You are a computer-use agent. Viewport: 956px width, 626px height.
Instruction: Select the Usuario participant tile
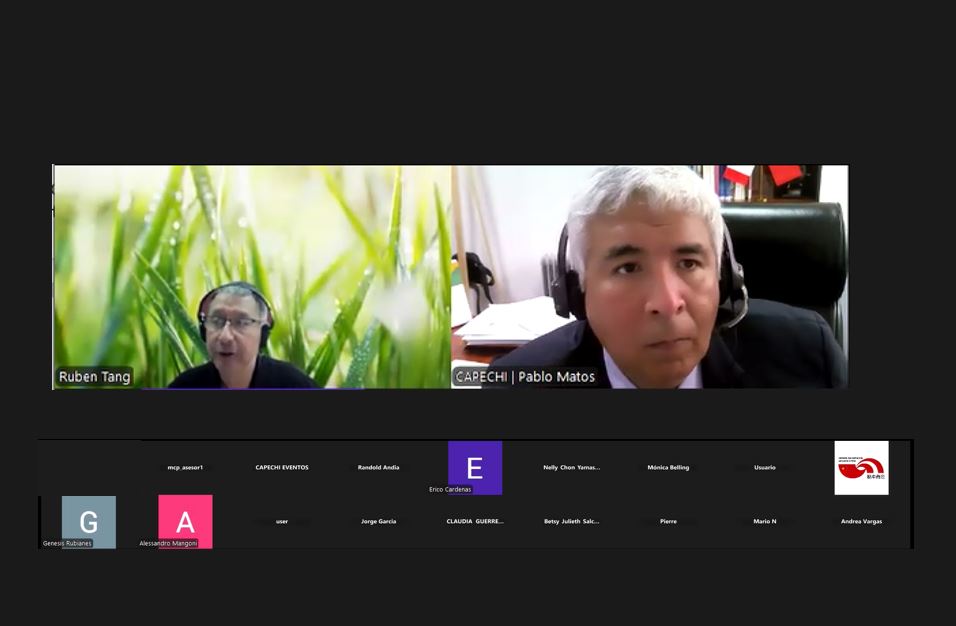pyautogui.click(x=764, y=467)
